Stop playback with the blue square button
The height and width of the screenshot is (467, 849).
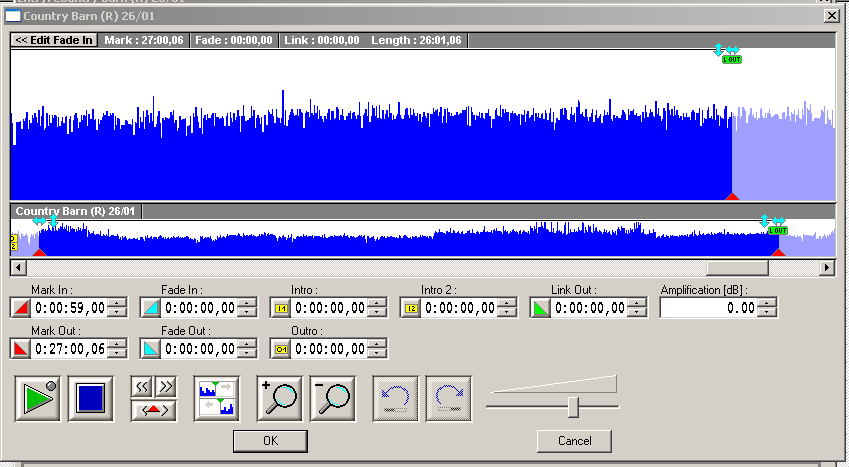[x=90, y=399]
